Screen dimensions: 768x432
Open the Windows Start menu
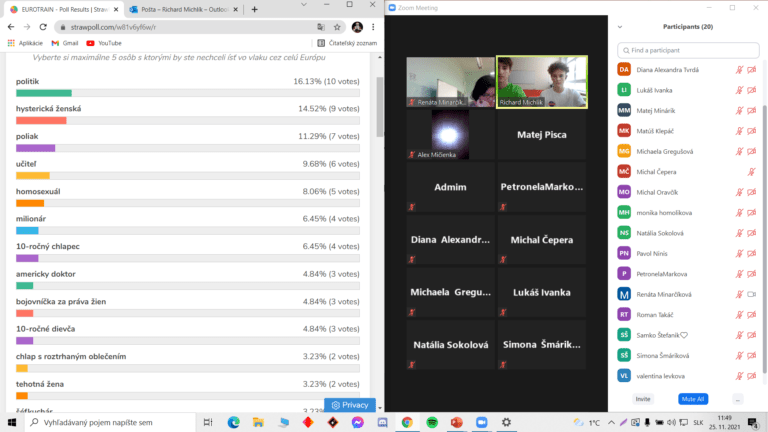coord(12,422)
